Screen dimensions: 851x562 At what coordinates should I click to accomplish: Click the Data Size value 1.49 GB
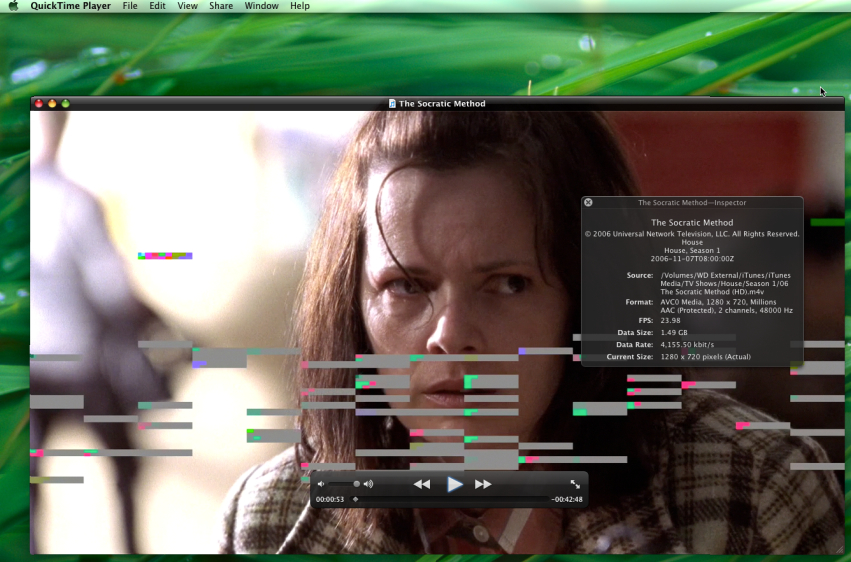pyautogui.click(x=674, y=333)
